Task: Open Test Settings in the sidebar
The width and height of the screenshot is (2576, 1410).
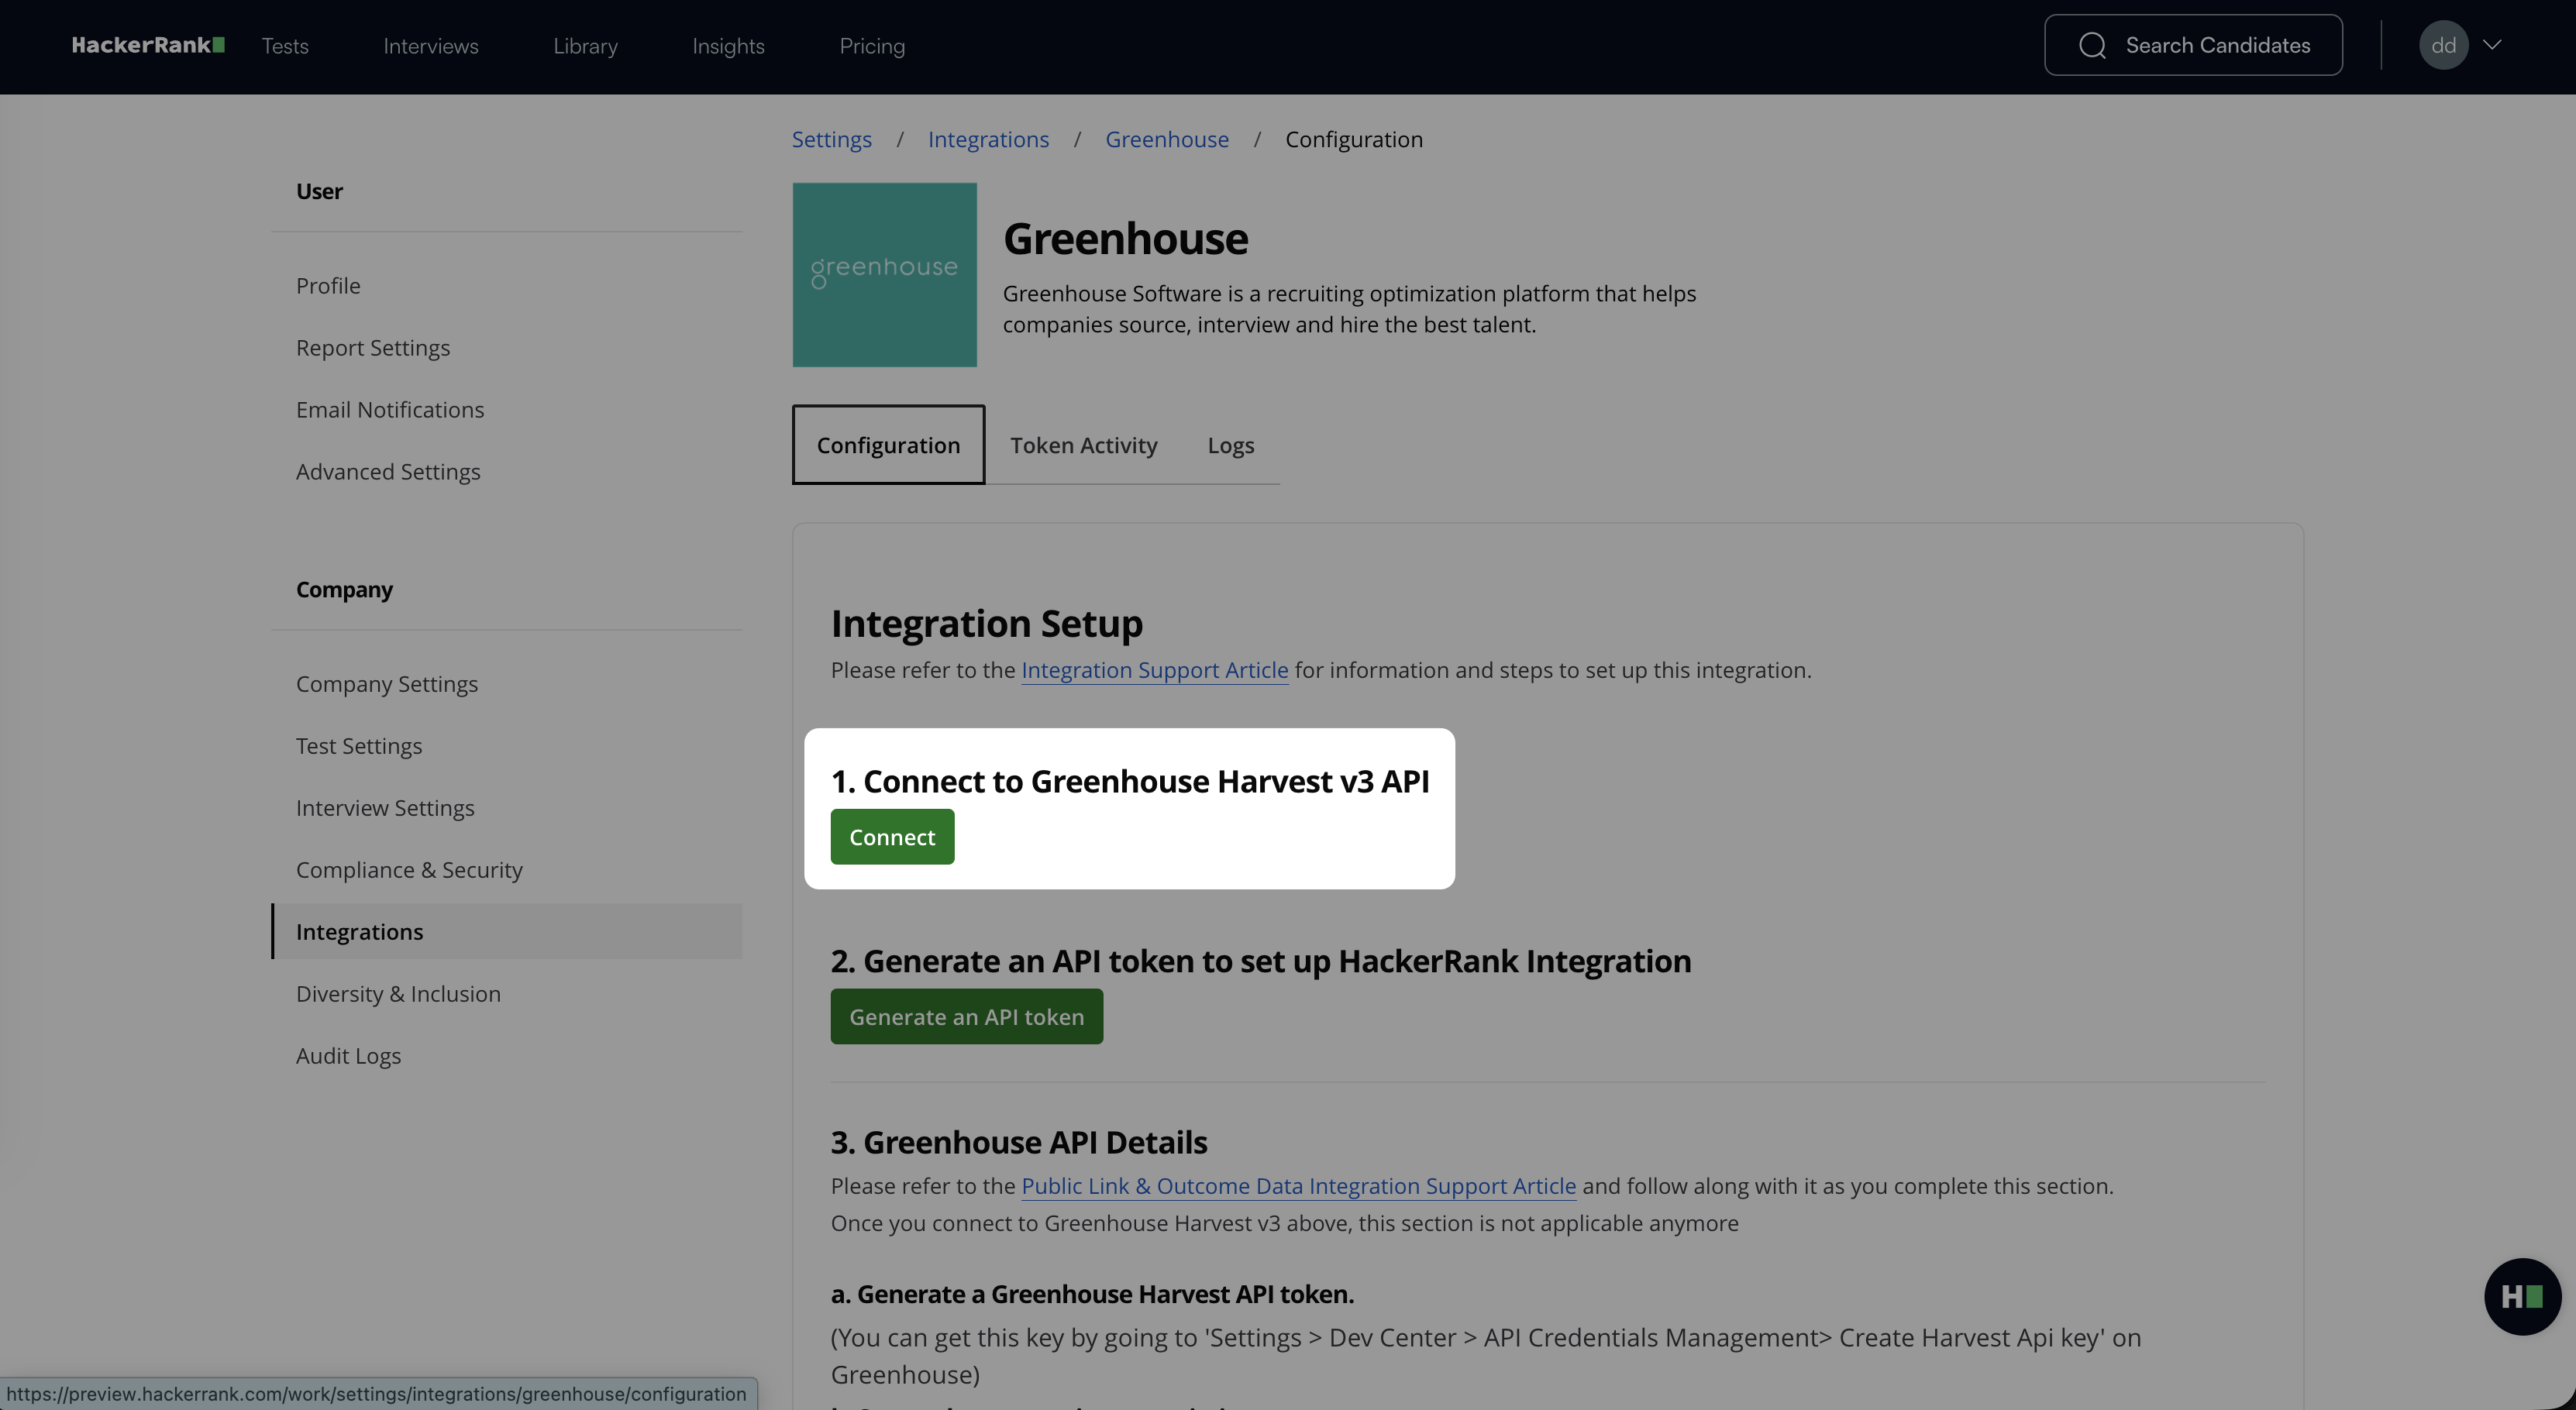Action: [359, 746]
